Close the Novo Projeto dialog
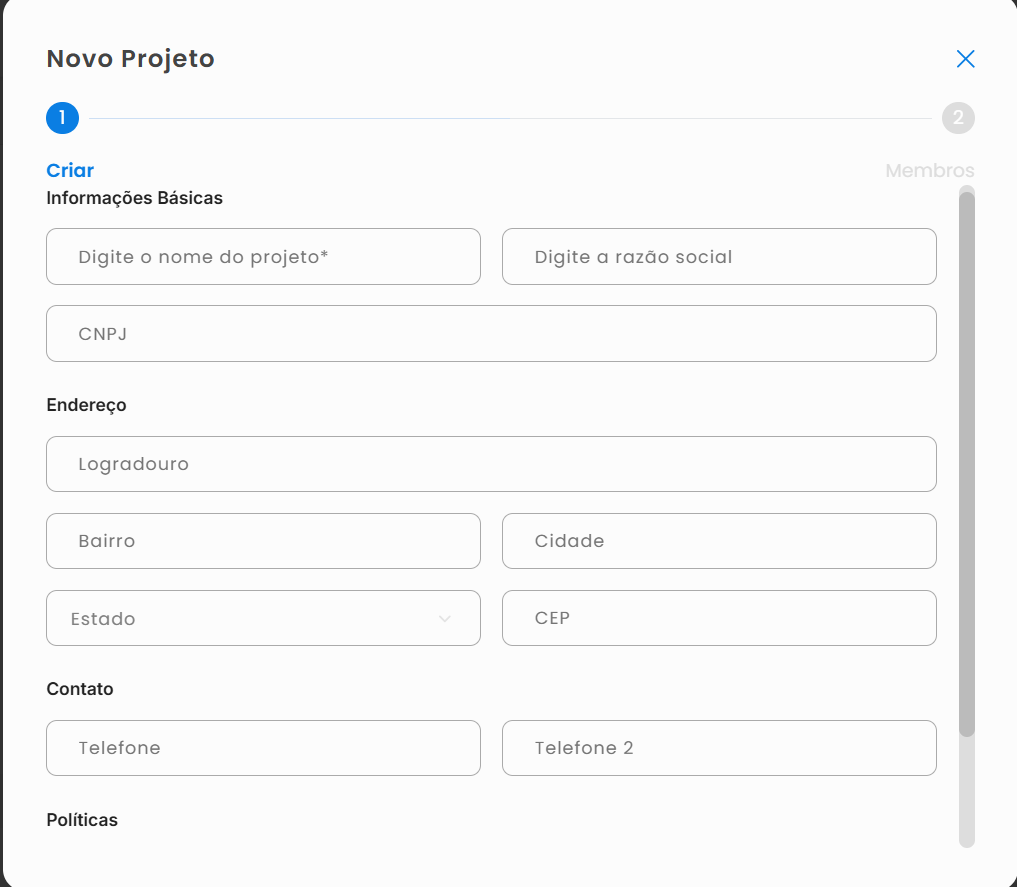Screen dimensions: 1017x887 click(x=965, y=59)
